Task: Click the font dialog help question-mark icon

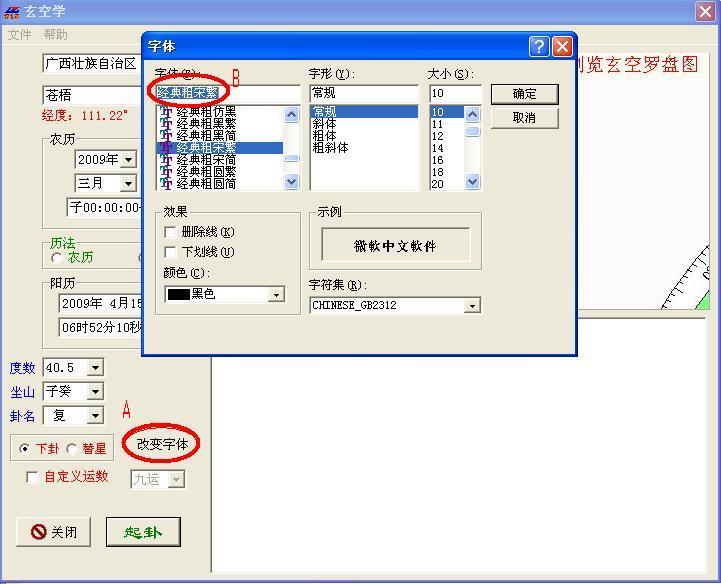Action: tap(540, 47)
